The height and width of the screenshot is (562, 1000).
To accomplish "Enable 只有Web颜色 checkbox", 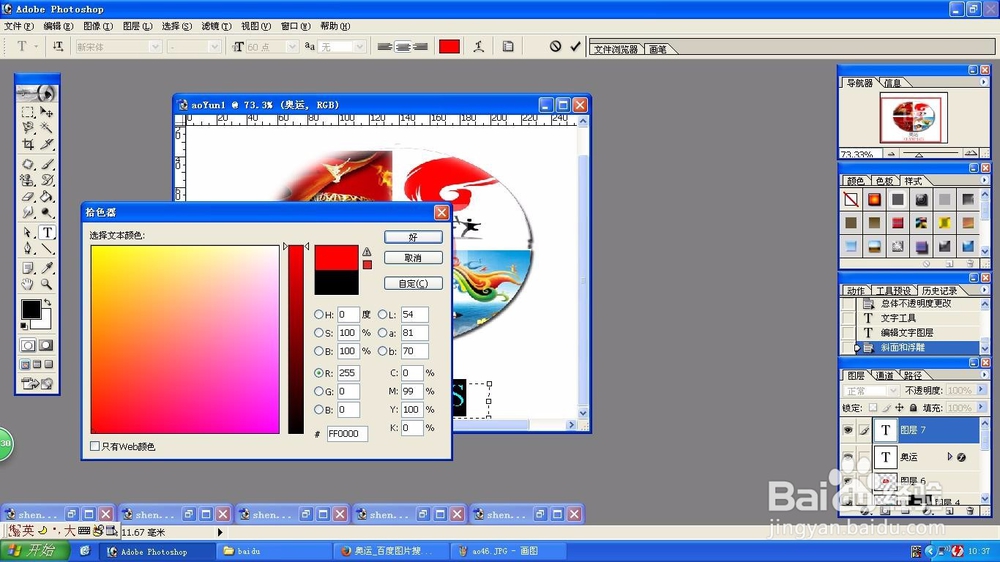I will coord(95,447).
